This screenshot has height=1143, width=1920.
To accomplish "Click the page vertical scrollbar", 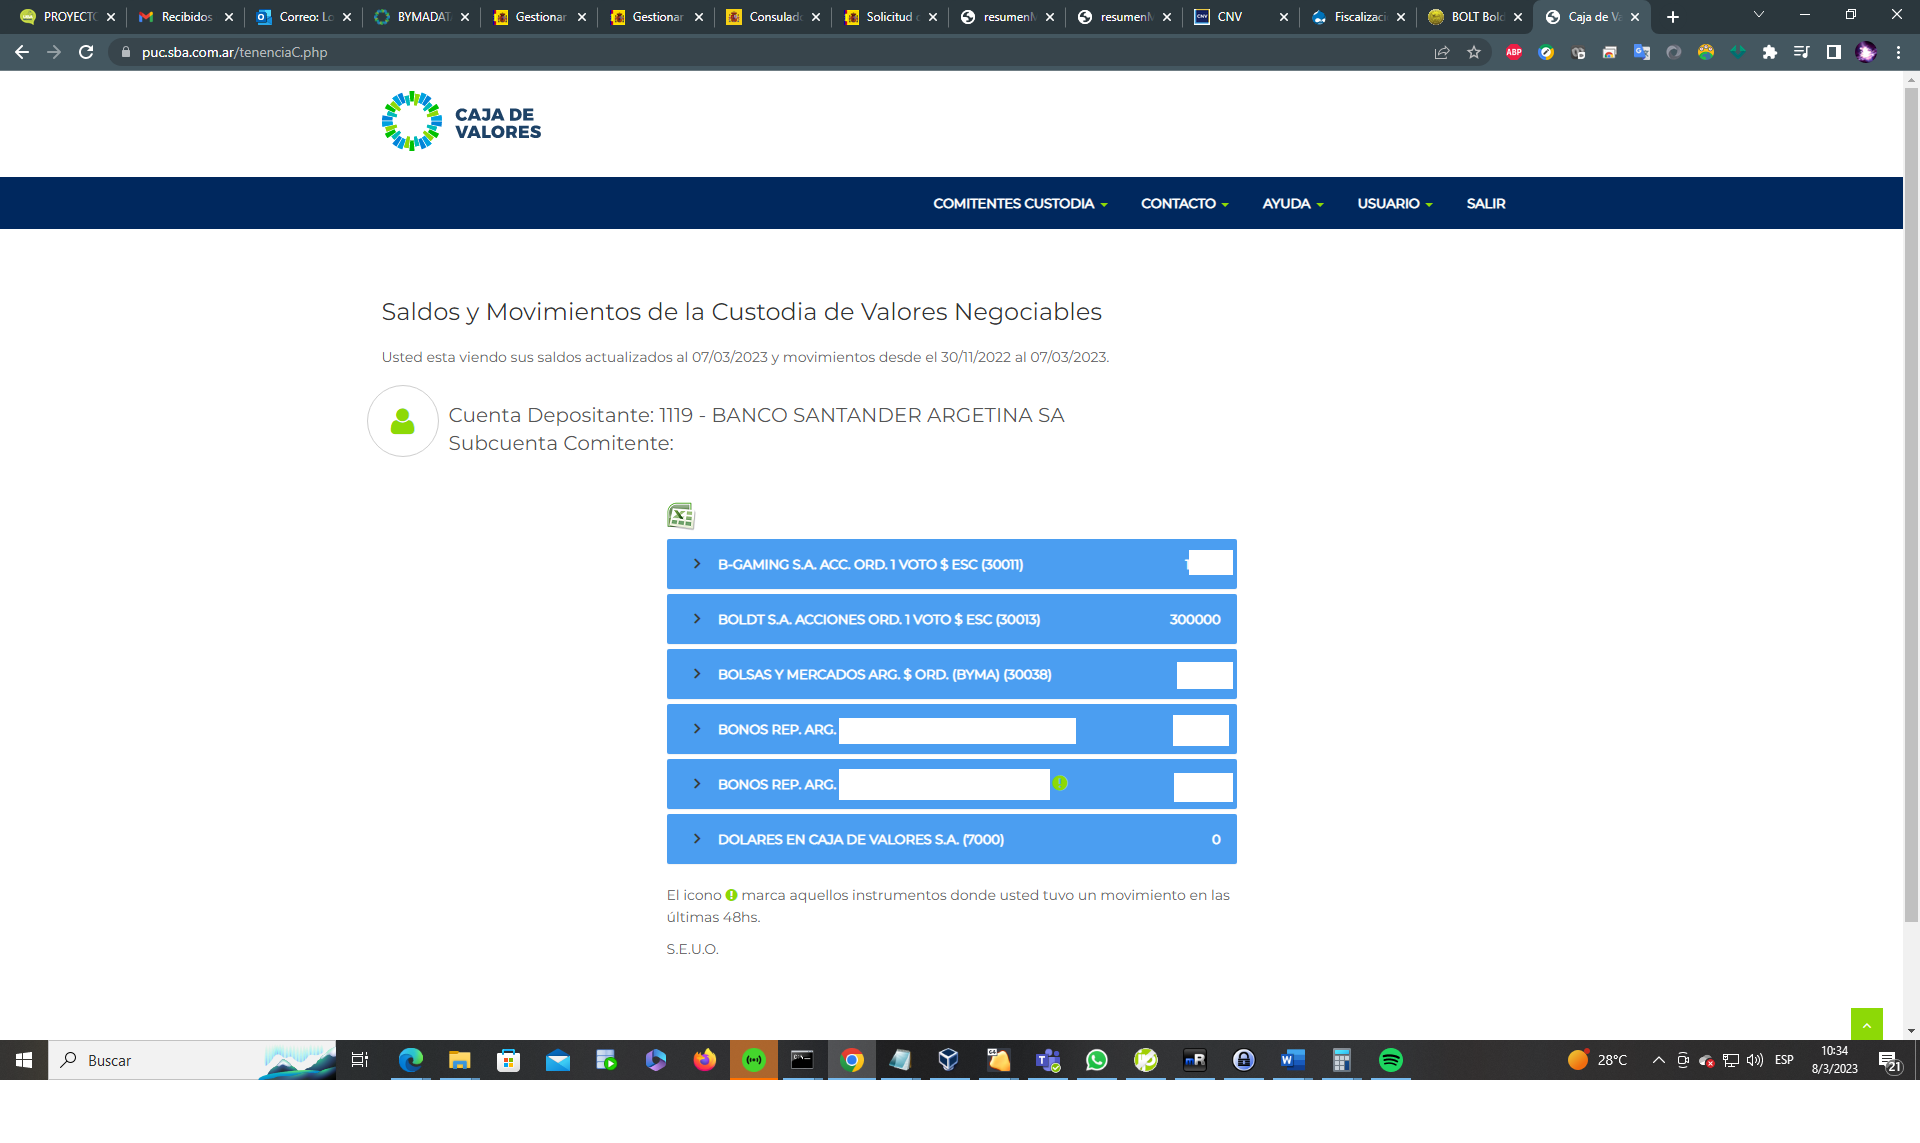I will pos(1911,505).
